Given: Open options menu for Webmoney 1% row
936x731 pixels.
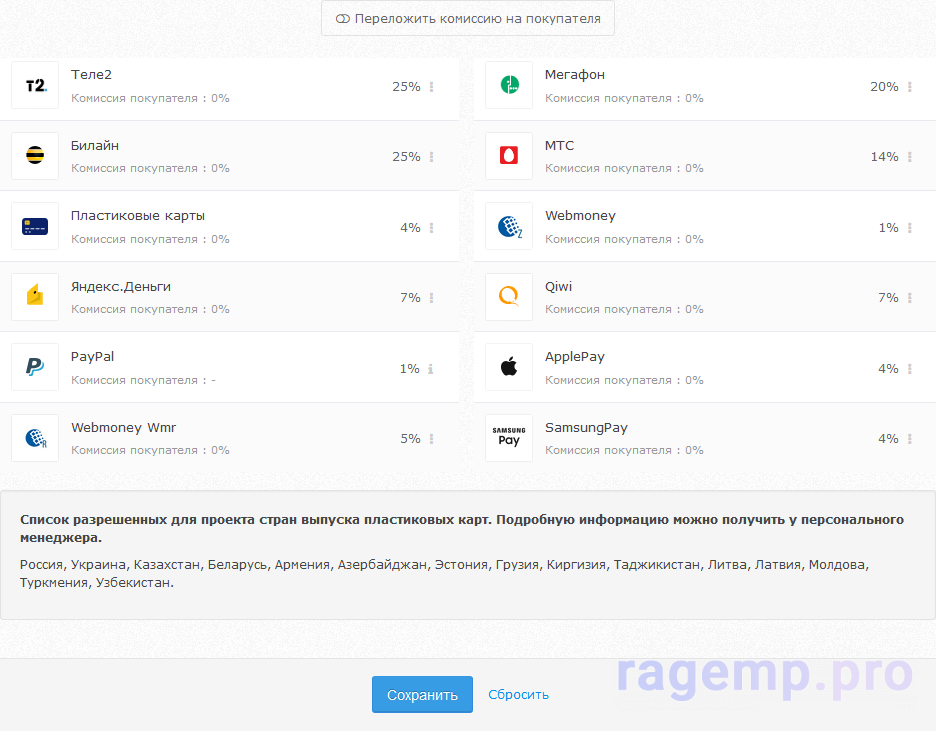Looking at the screenshot, I should tap(910, 227).
